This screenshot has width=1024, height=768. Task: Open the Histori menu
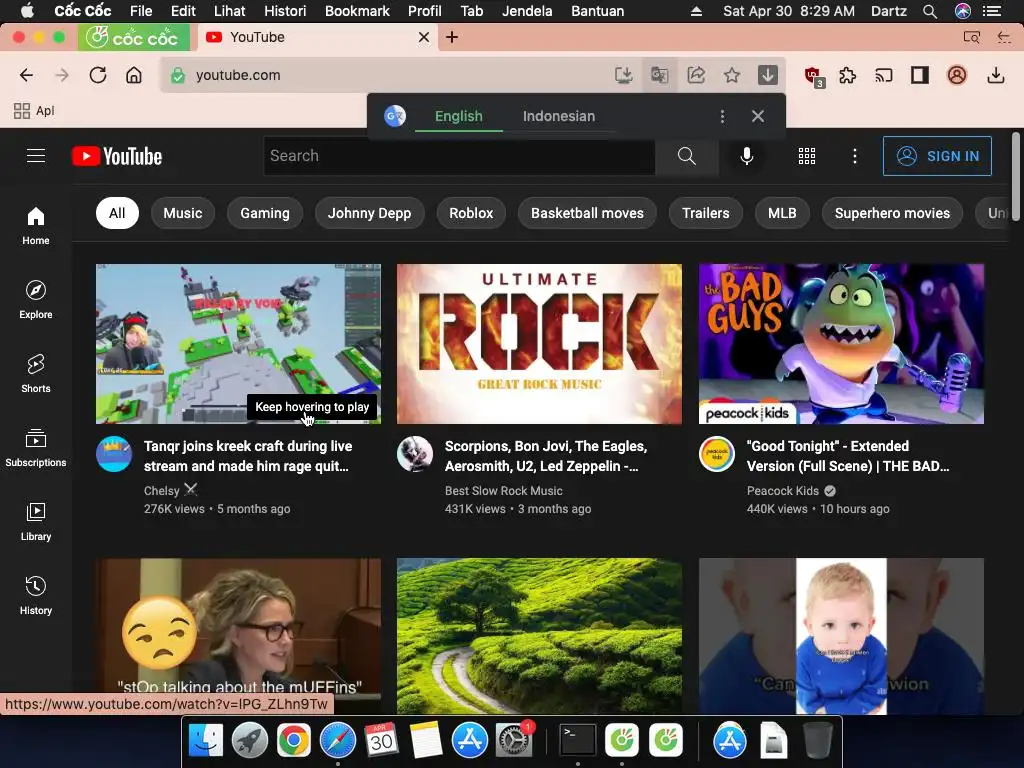[x=285, y=11]
